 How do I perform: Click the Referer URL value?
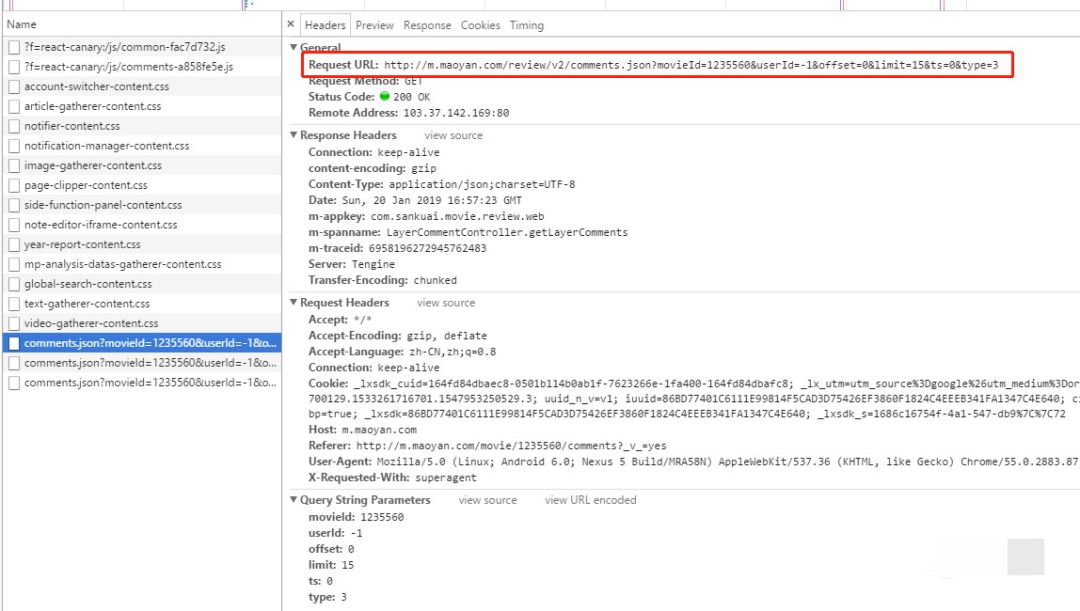[x=511, y=446]
